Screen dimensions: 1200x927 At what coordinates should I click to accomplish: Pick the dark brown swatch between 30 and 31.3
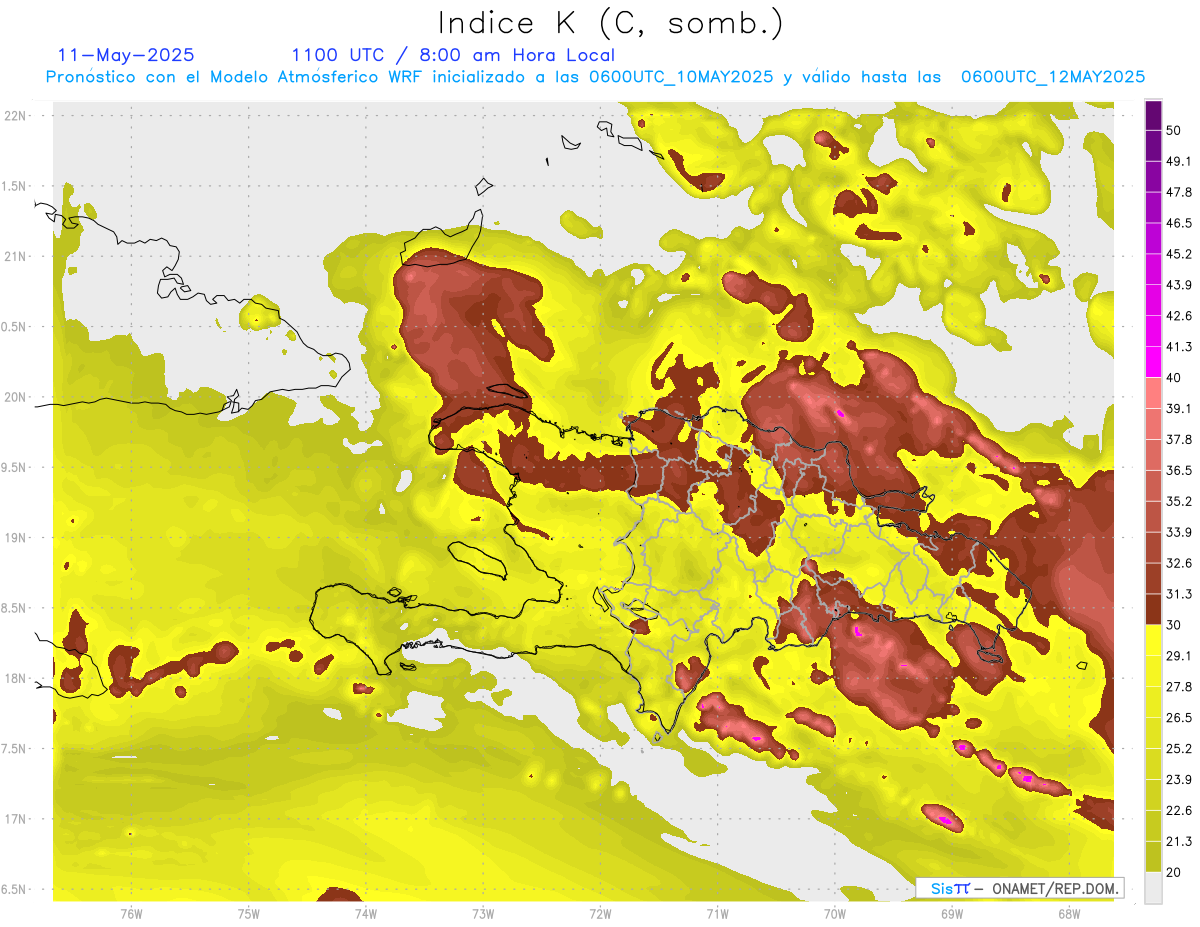pos(1153,609)
